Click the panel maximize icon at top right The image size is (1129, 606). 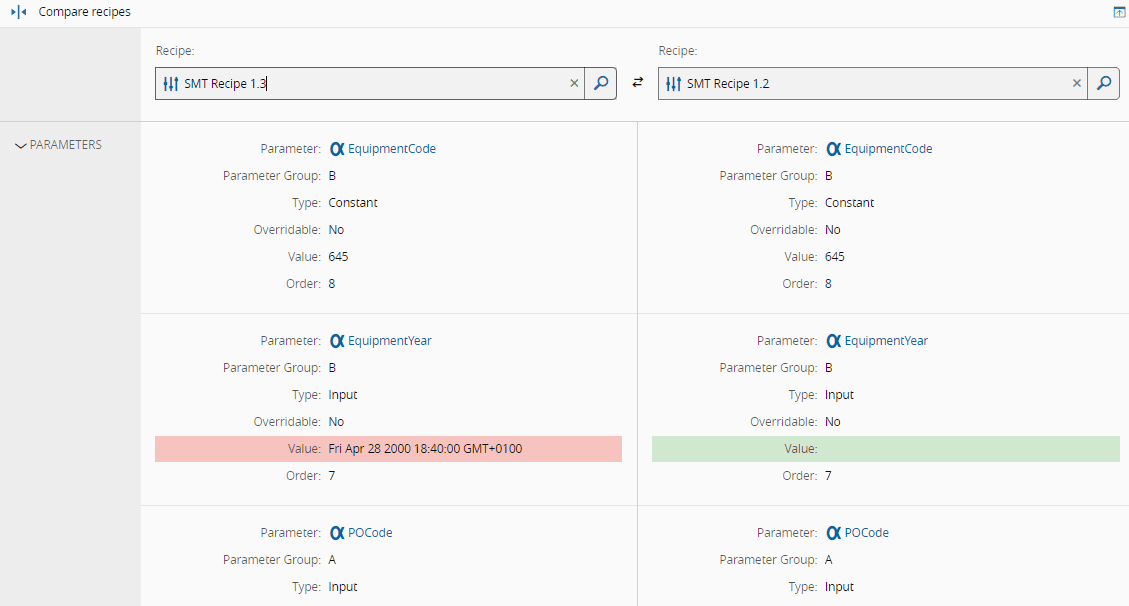tap(1118, 12)
